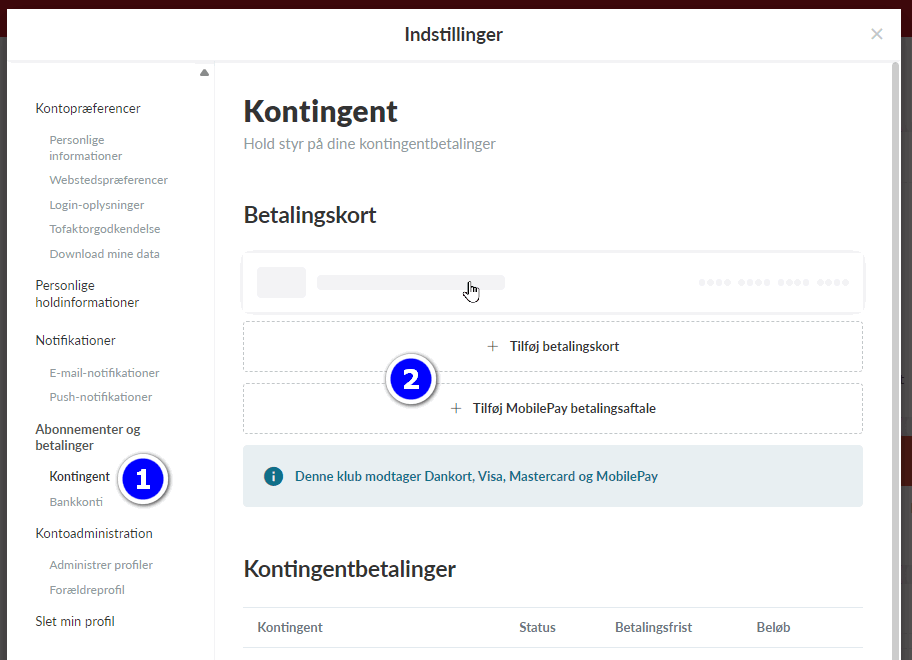Open Kontopræferencer section
The height and width of the screenshot is (660, 912).
click(88, 109)
